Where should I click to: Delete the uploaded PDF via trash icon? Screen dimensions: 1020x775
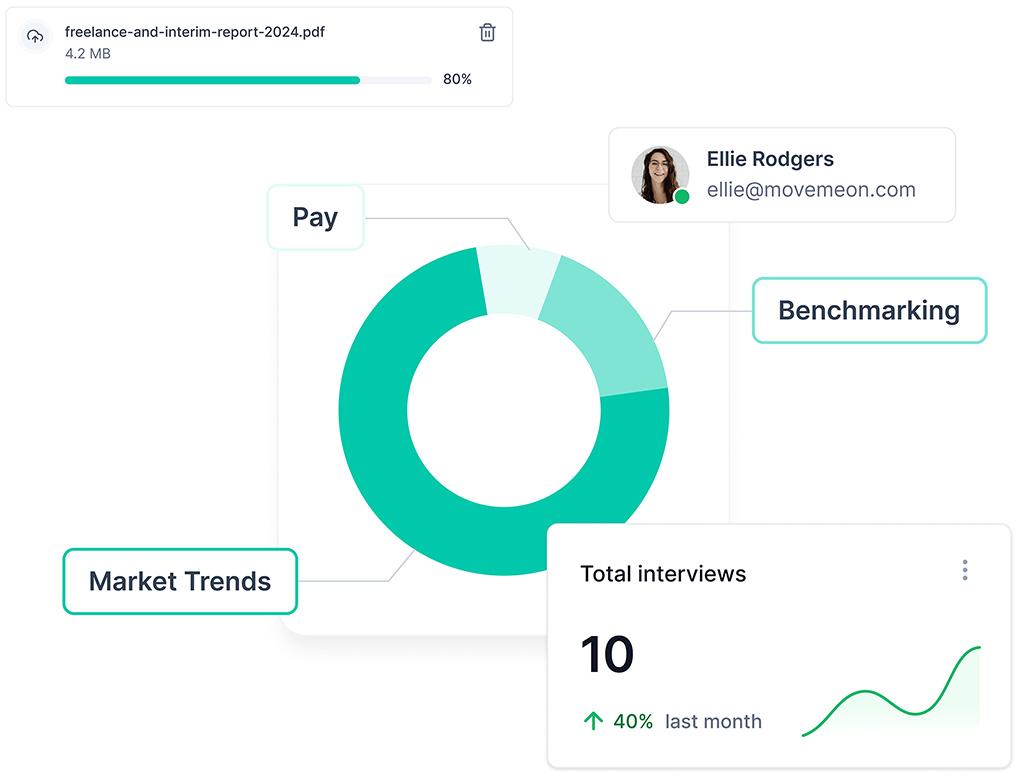click(487, 33)
